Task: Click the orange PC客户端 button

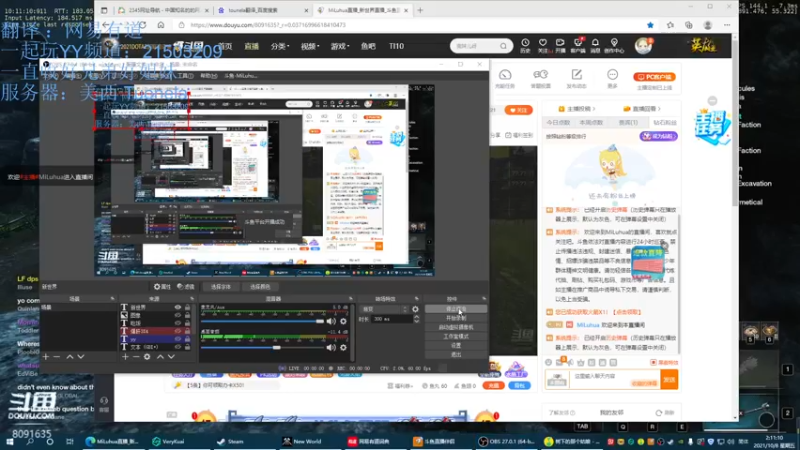Action: click(x=655, y=77)
